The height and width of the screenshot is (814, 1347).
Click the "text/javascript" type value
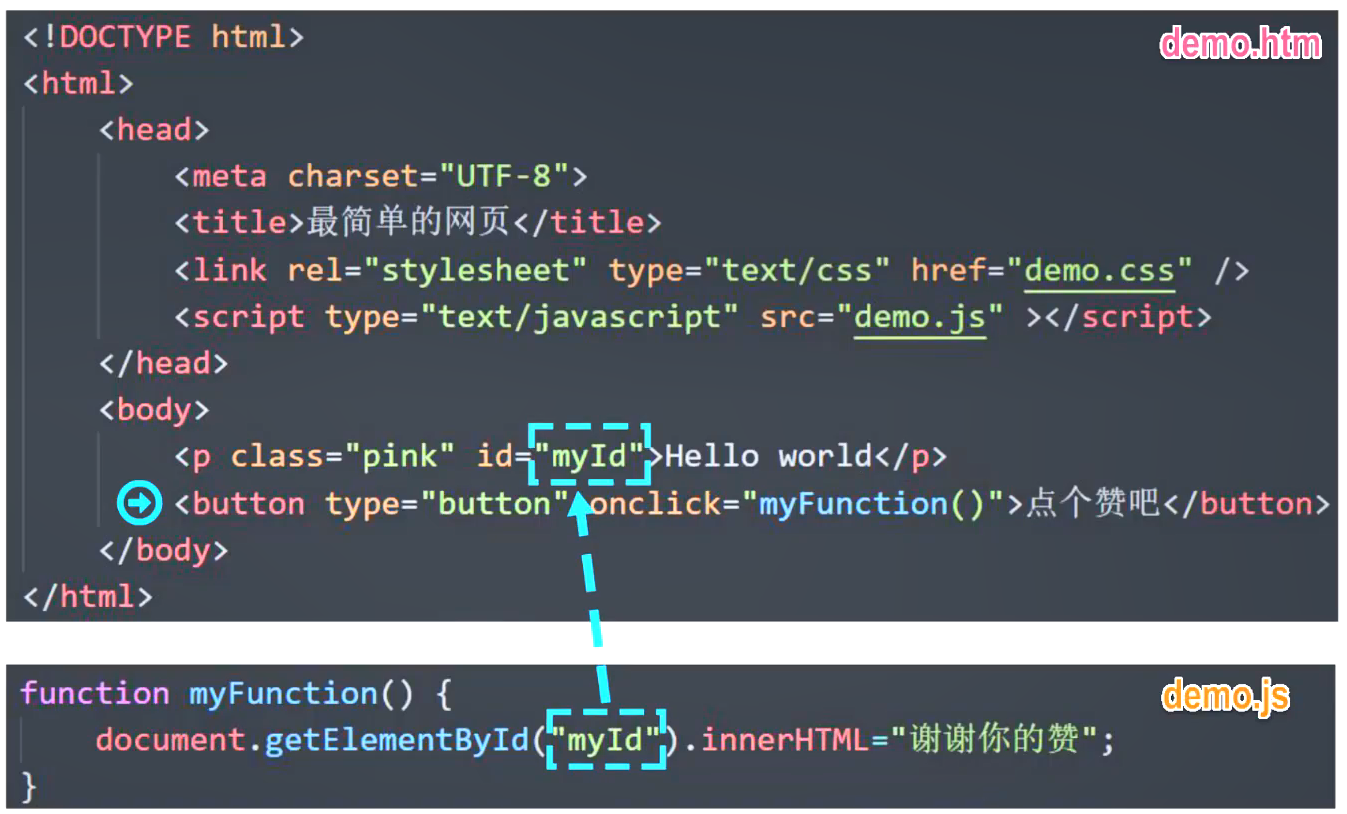pyautogui.click(x=578, y=317)
